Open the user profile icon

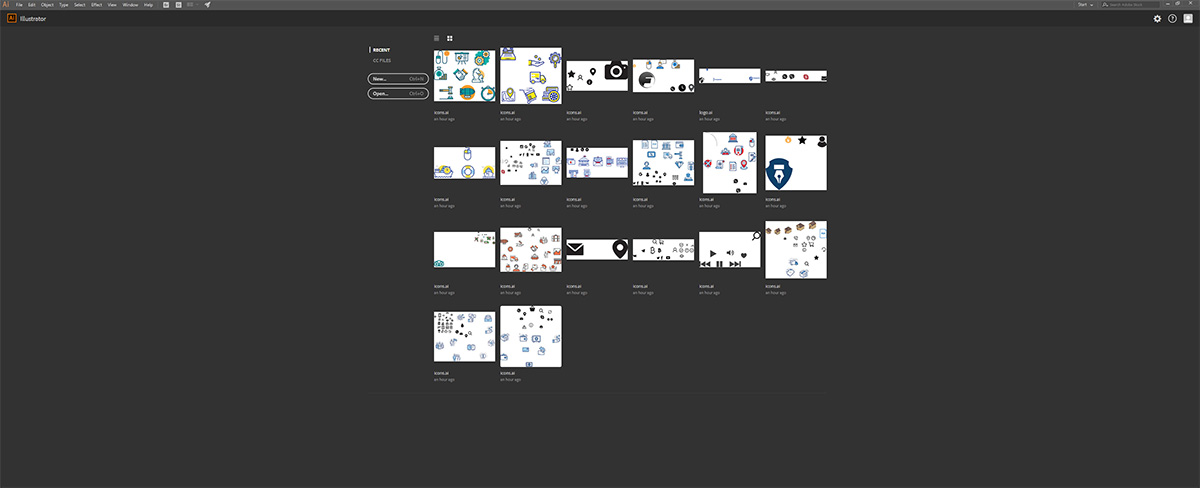tap(1188, 18)
